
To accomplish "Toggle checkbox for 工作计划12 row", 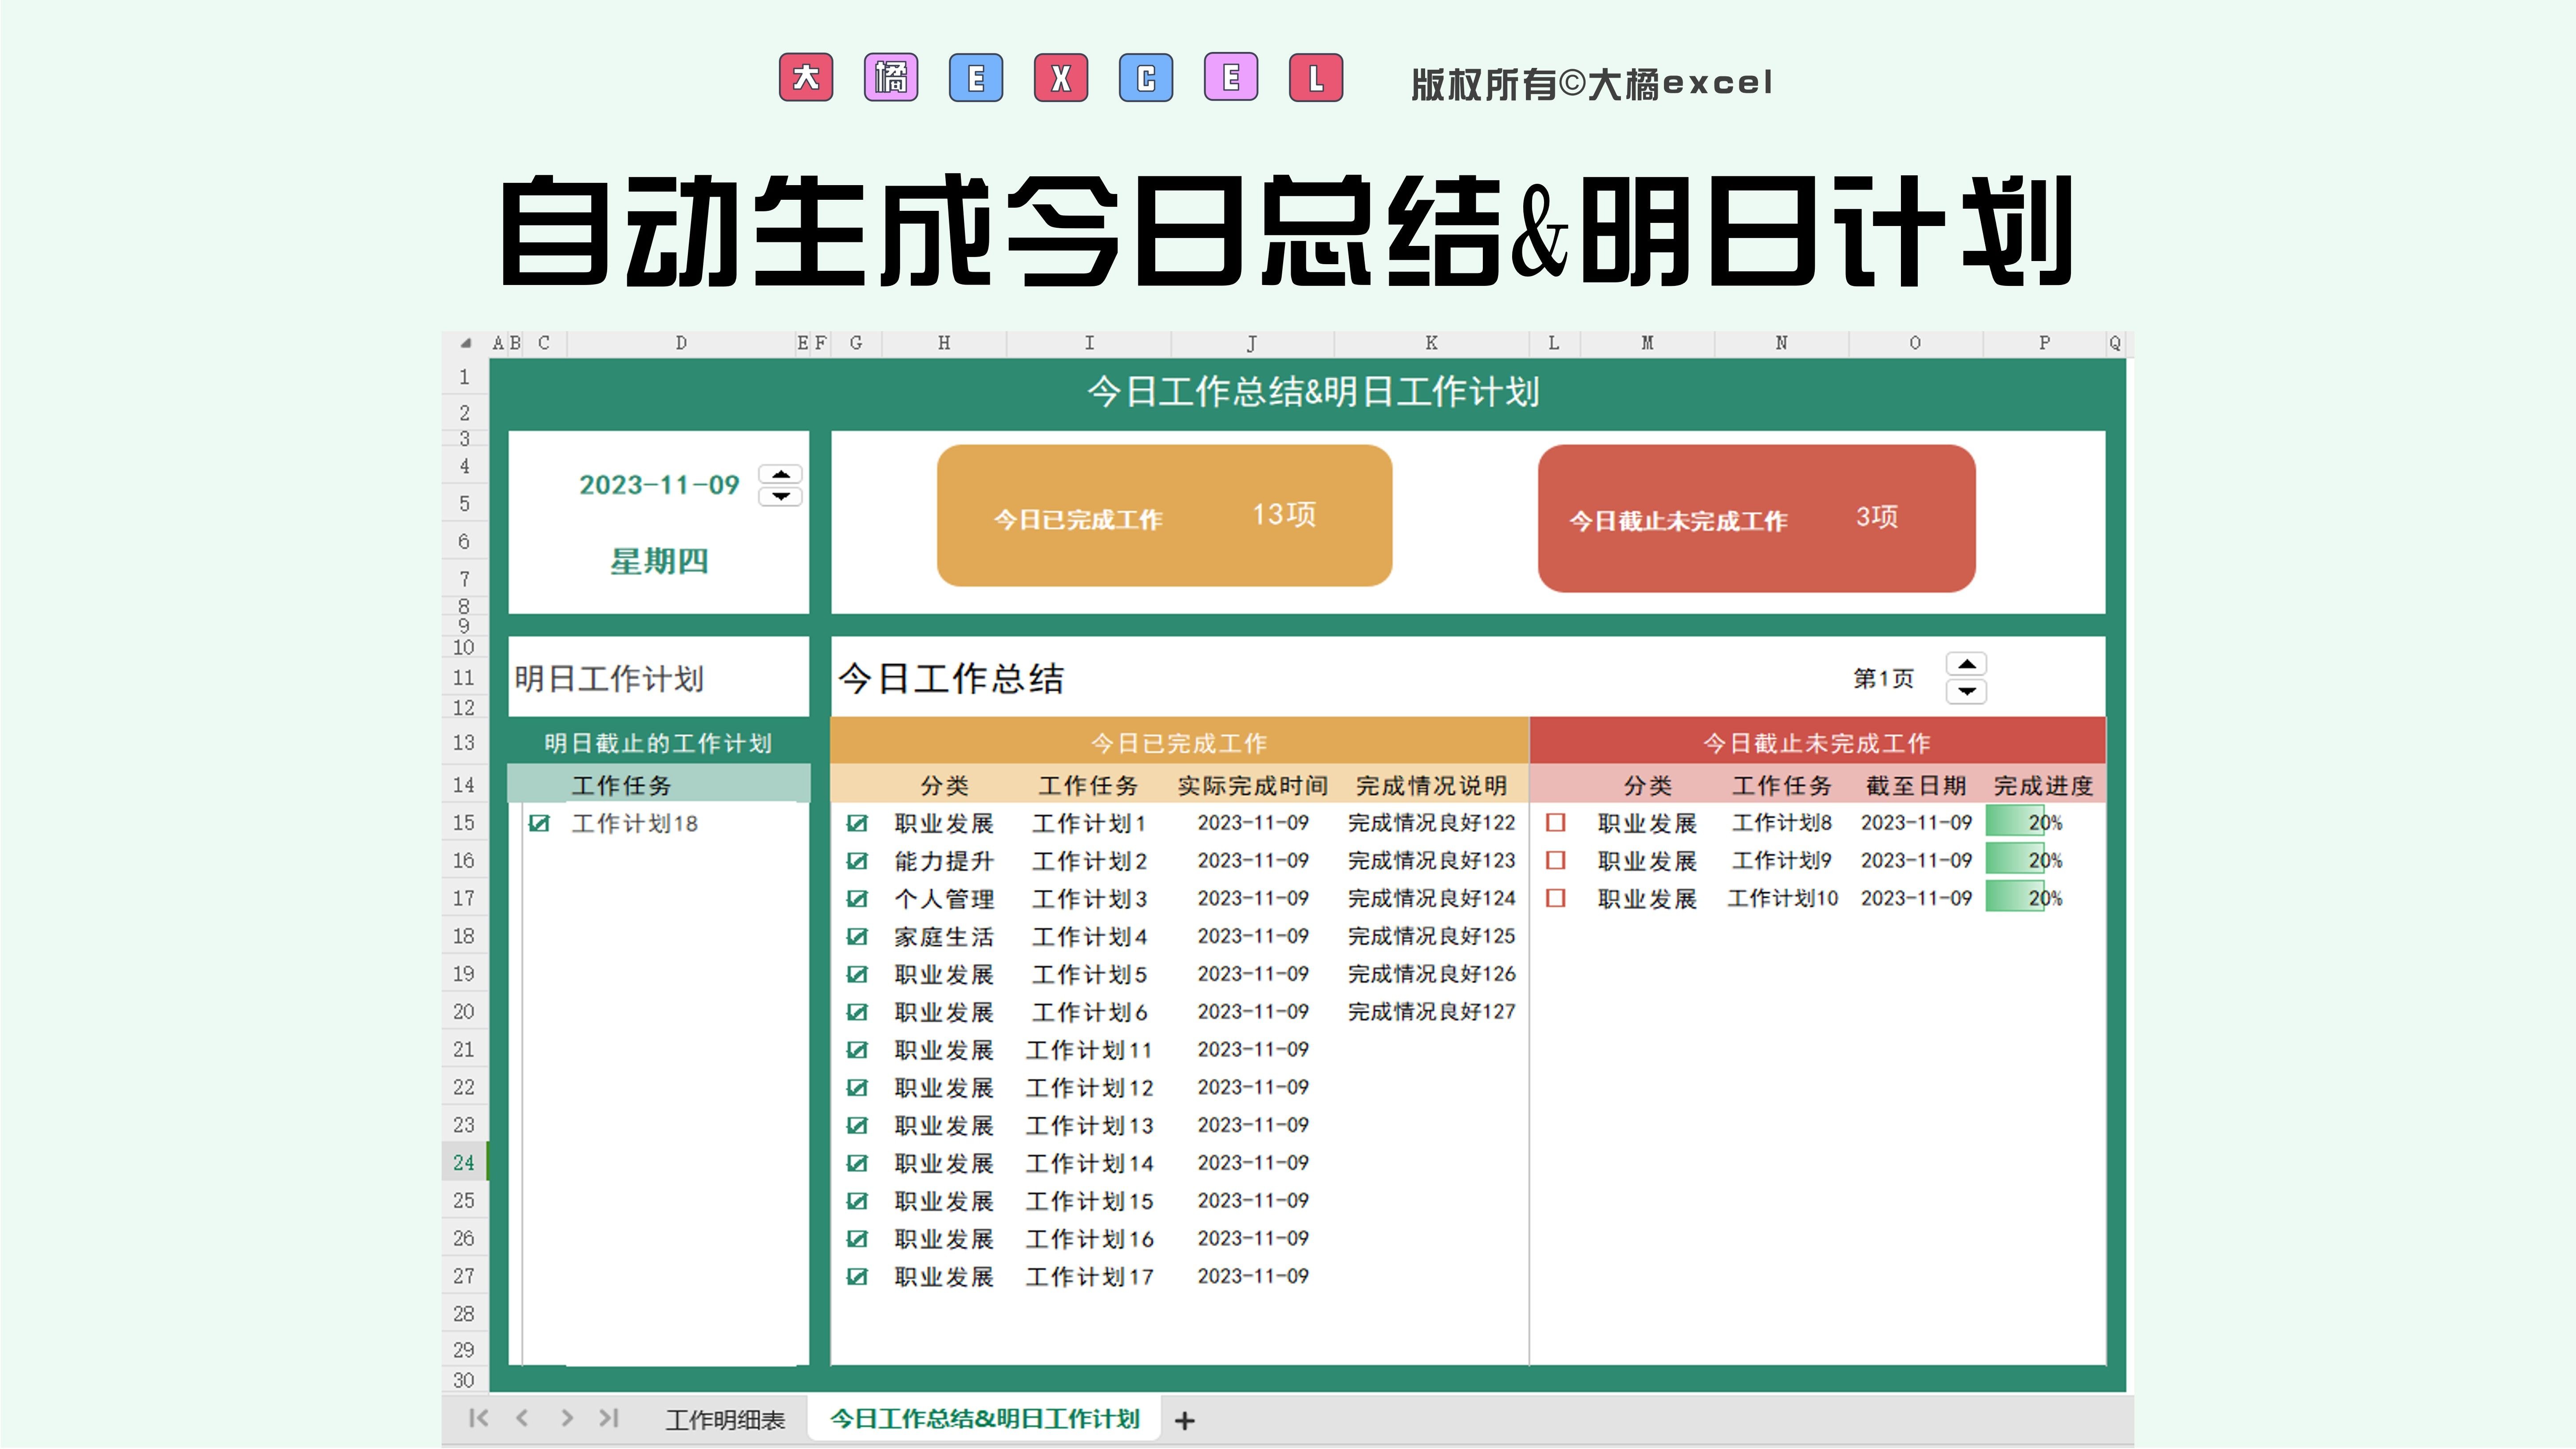I will [x=857, y=1088].
